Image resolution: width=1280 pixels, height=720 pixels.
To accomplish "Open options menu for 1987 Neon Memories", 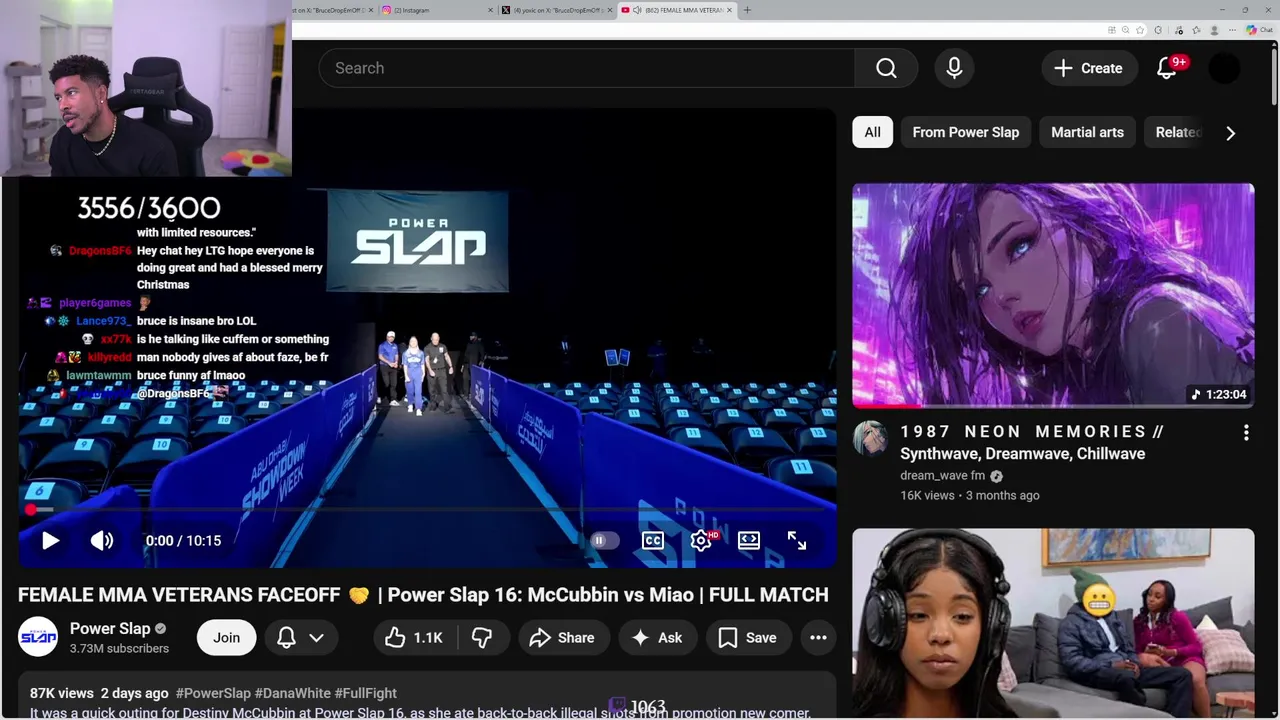I will pos(1246,433).
